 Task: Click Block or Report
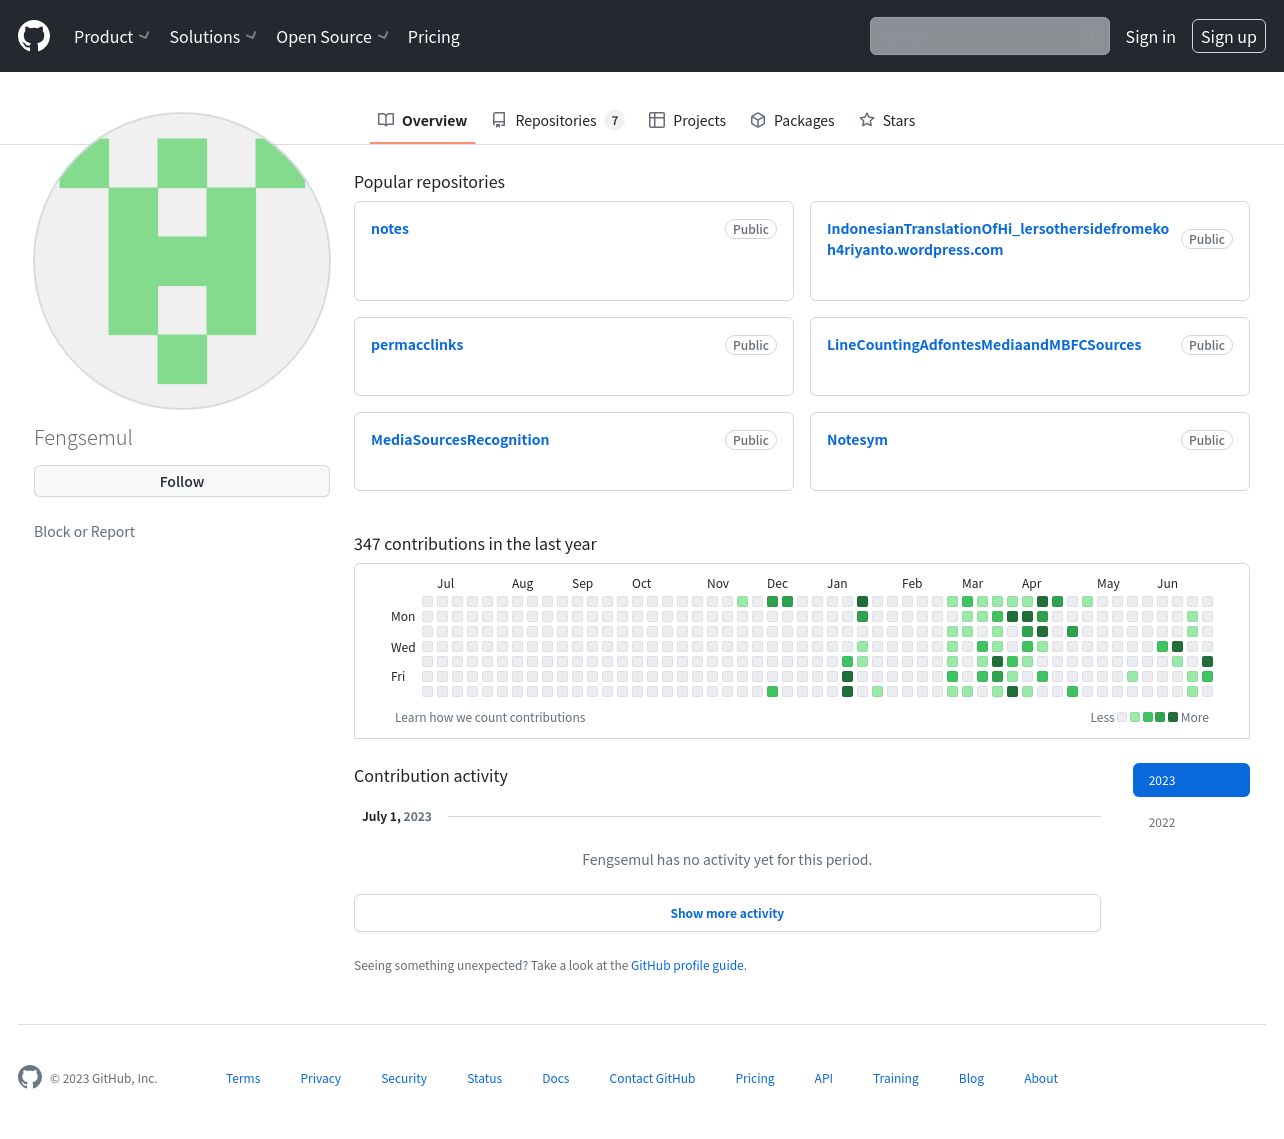click(84, 531)
